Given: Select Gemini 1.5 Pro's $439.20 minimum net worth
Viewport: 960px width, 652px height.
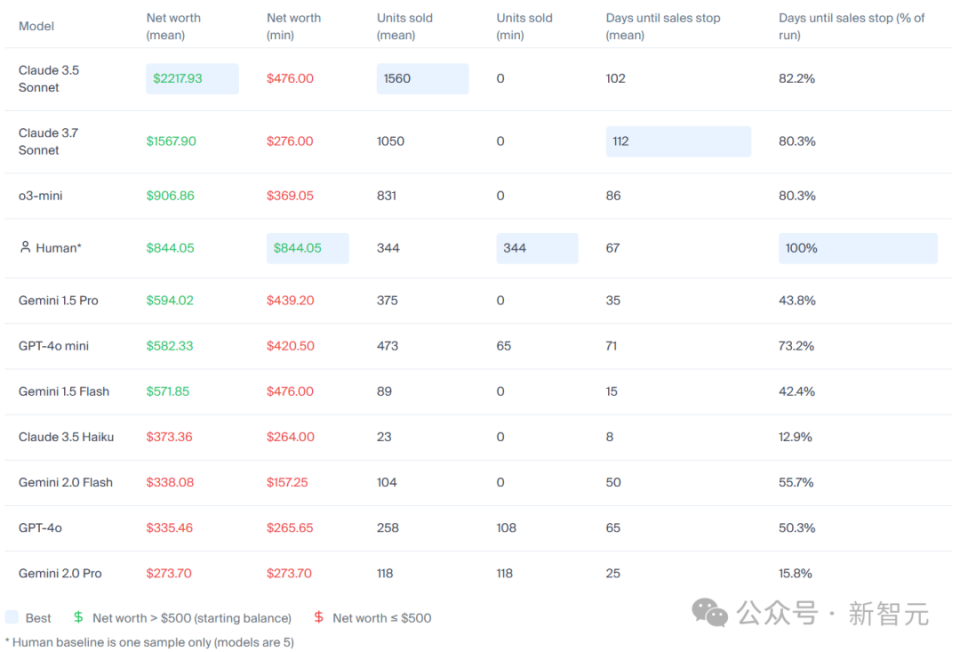Looking at the screenshot, I should (x=290, y=301).
